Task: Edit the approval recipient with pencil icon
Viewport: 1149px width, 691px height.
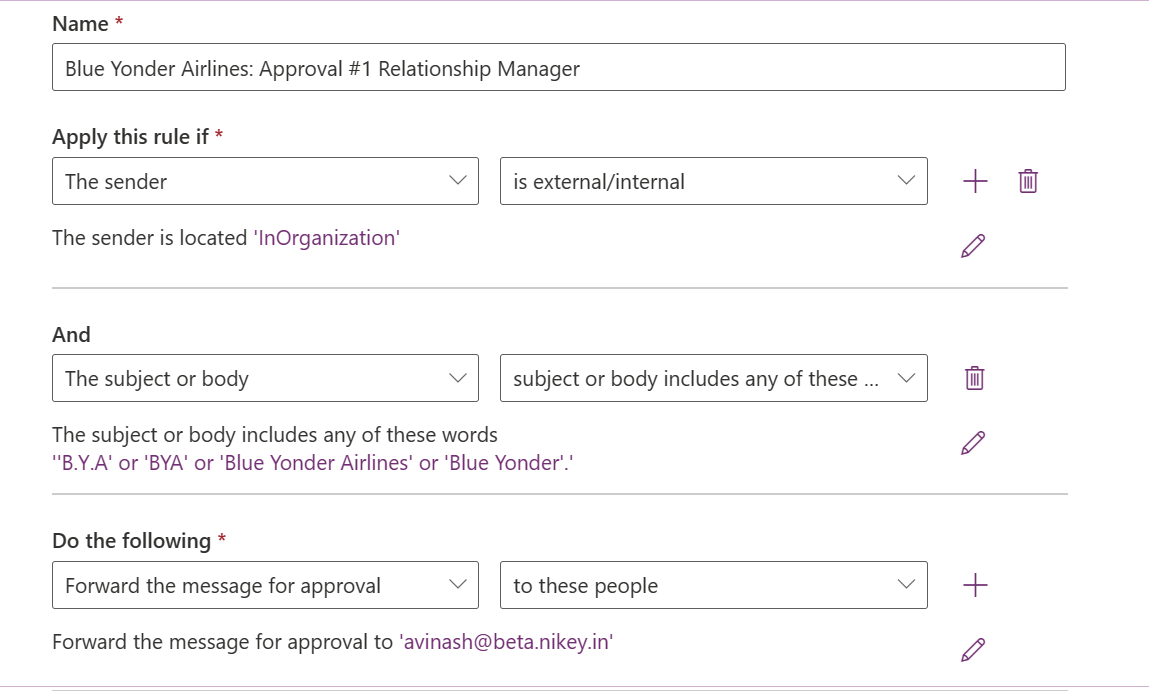Action: (972, 649)
